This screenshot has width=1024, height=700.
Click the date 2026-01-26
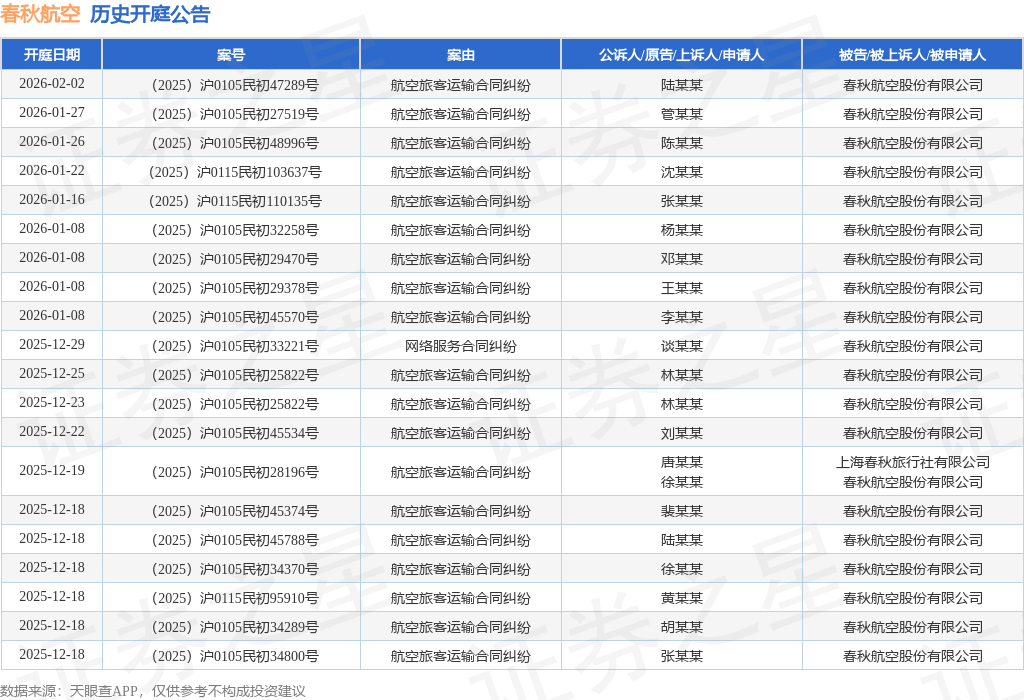52,142
